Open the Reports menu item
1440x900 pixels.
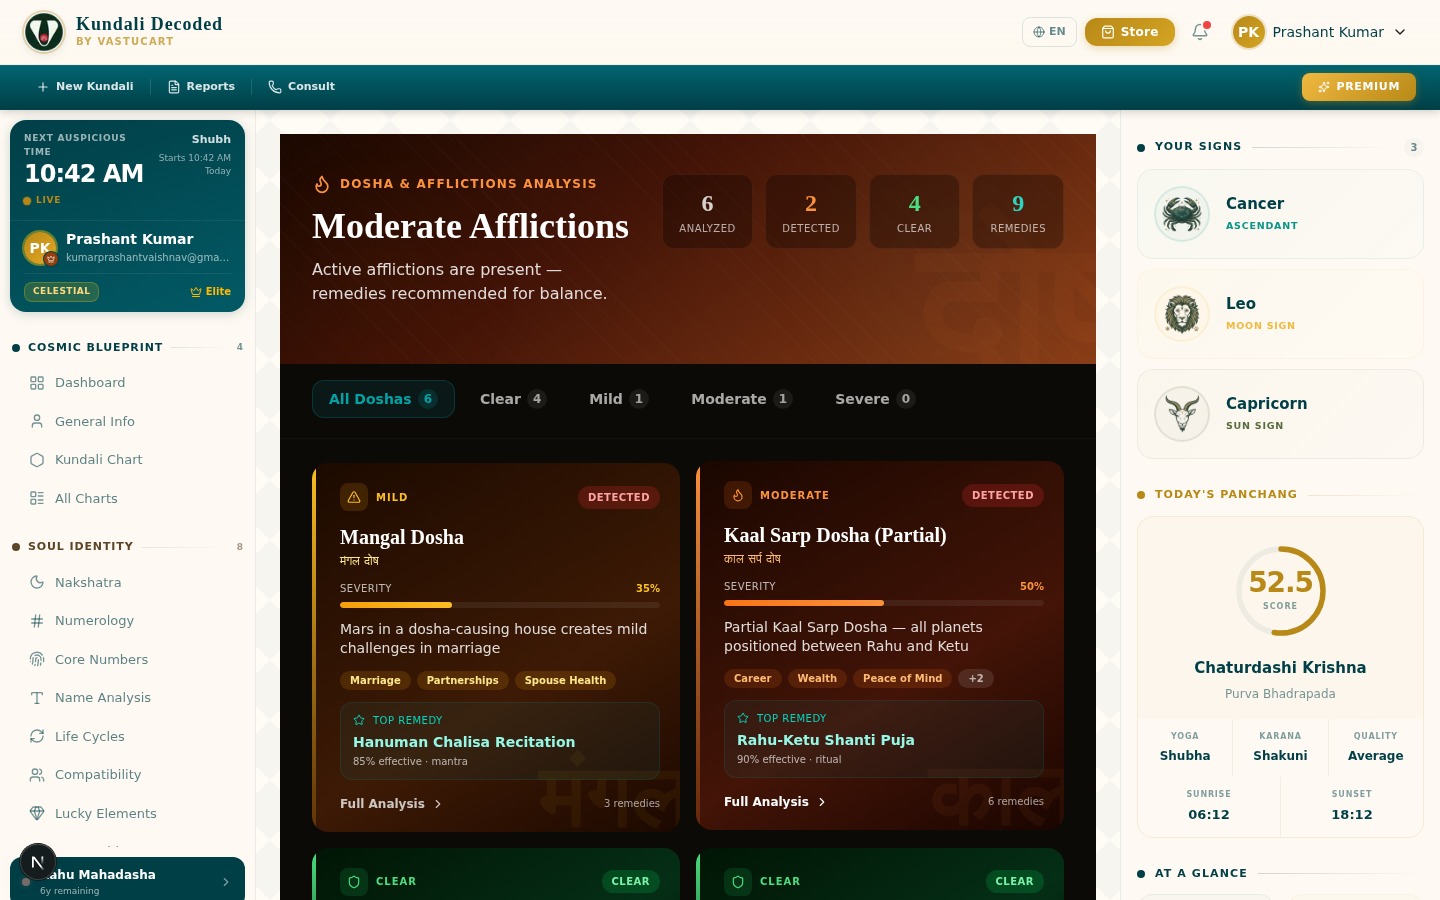[x=201, y=87]
